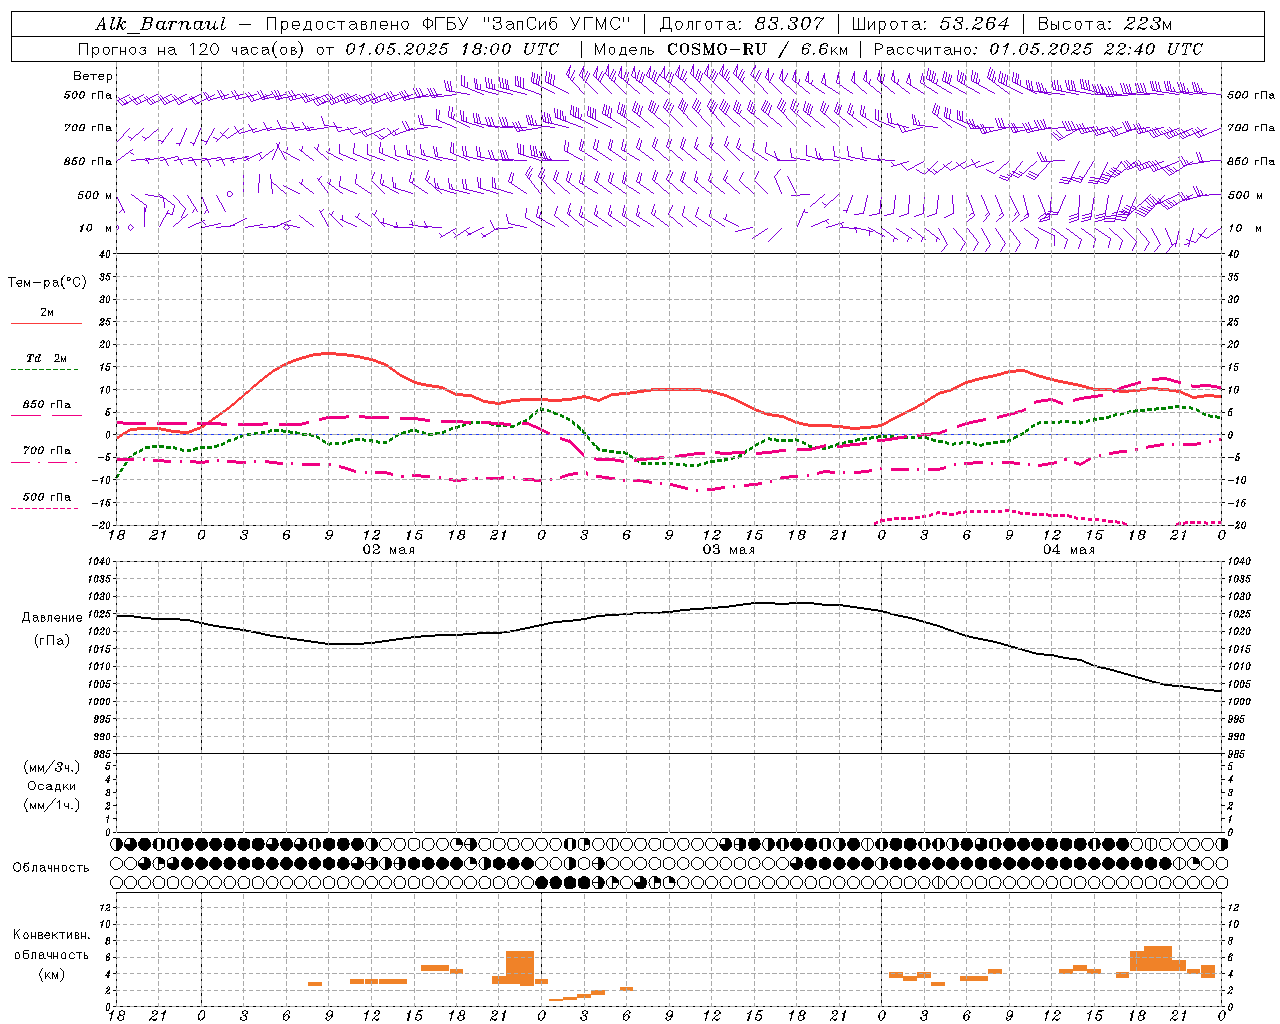The width and height of the screenshot is (1280, 1024).
Task: Click the (км) unit under convective cloudiness
Action: 52,974
